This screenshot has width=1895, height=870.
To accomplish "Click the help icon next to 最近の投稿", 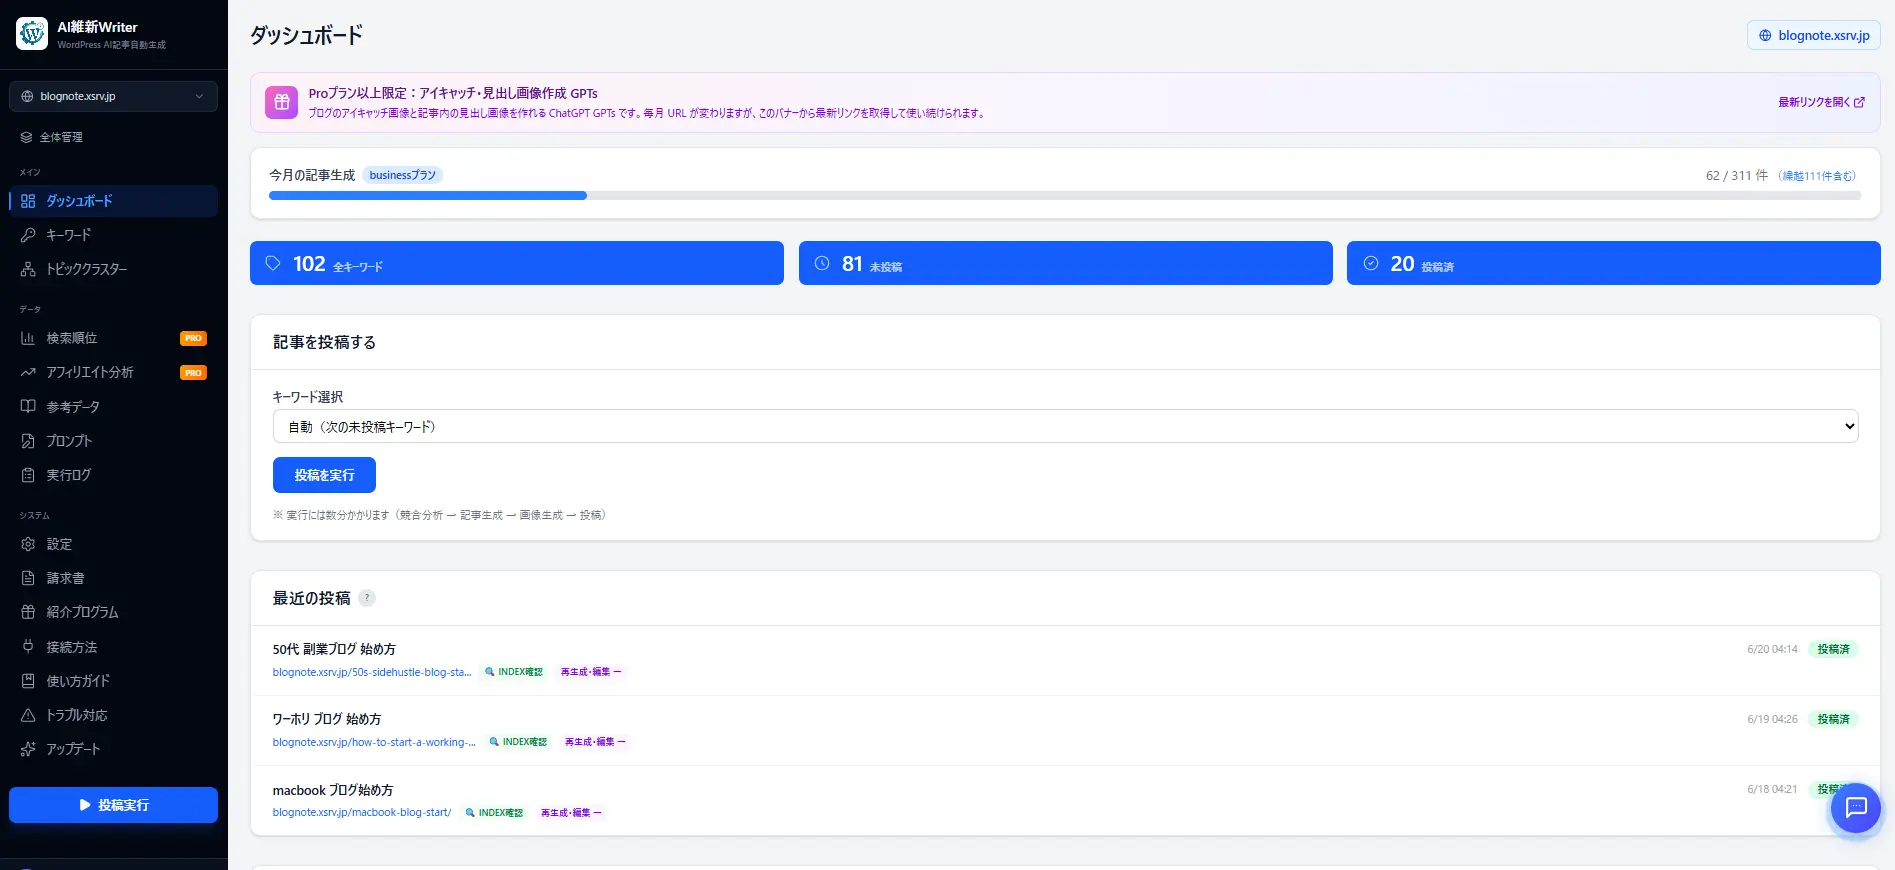I will click(x=367, y=598).
